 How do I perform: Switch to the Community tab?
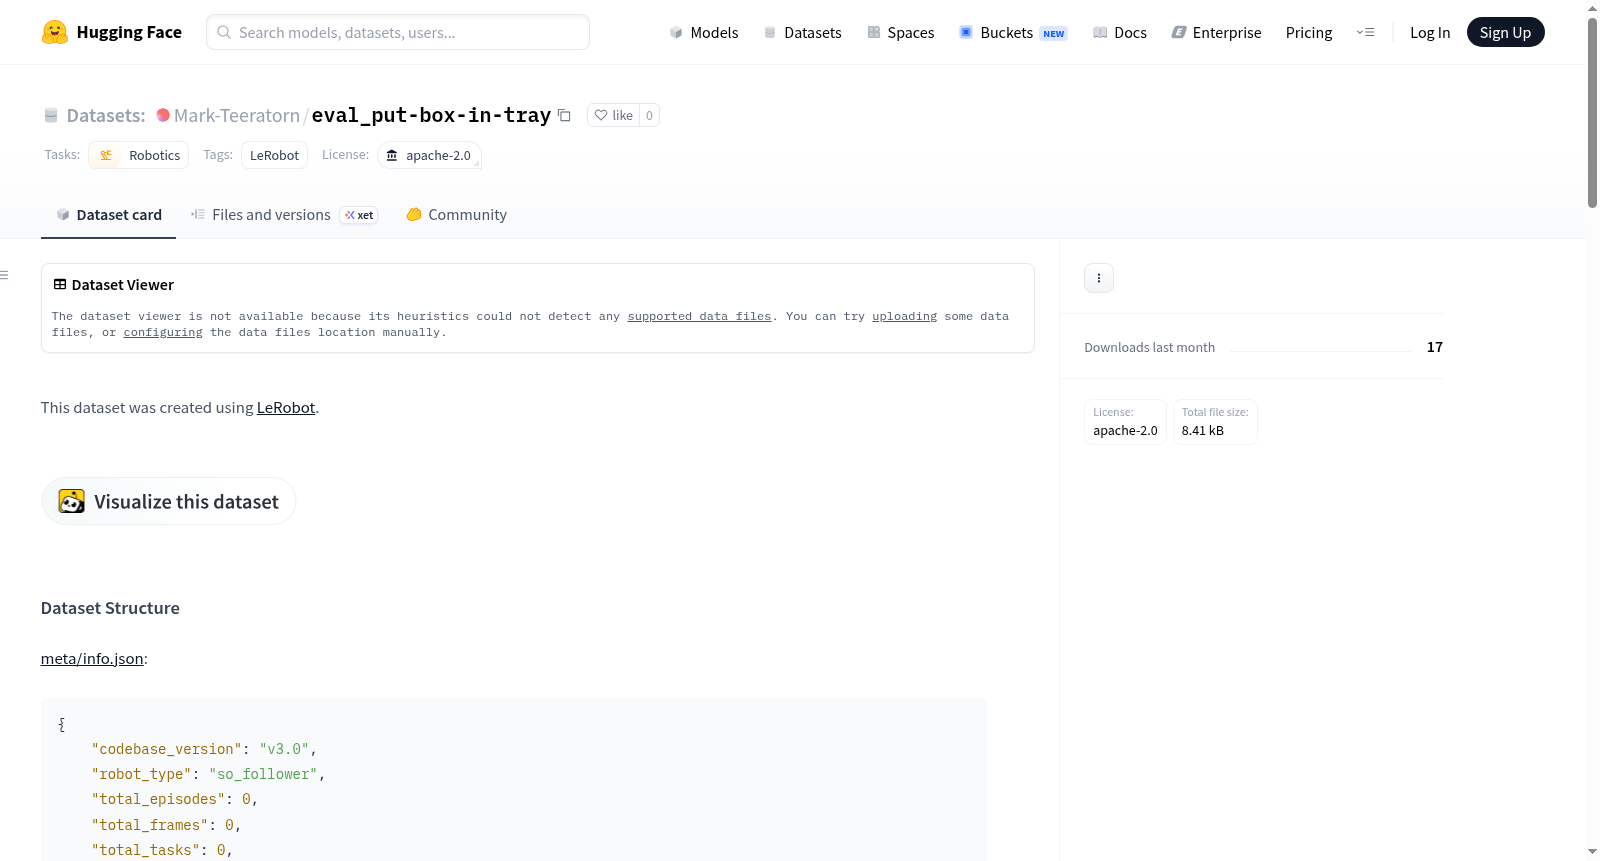[x=456, y=214]
